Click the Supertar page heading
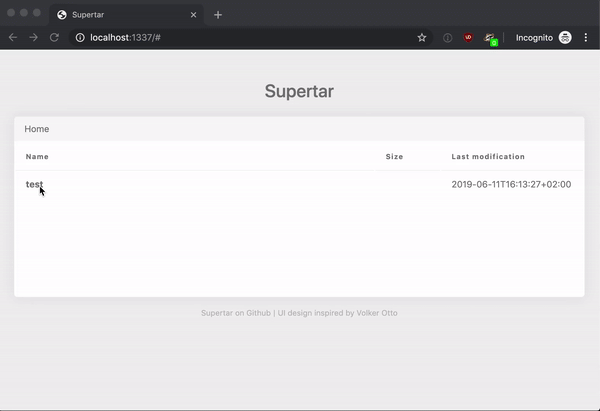This screenshot has height=411, width=600. [x=299, y=91]
